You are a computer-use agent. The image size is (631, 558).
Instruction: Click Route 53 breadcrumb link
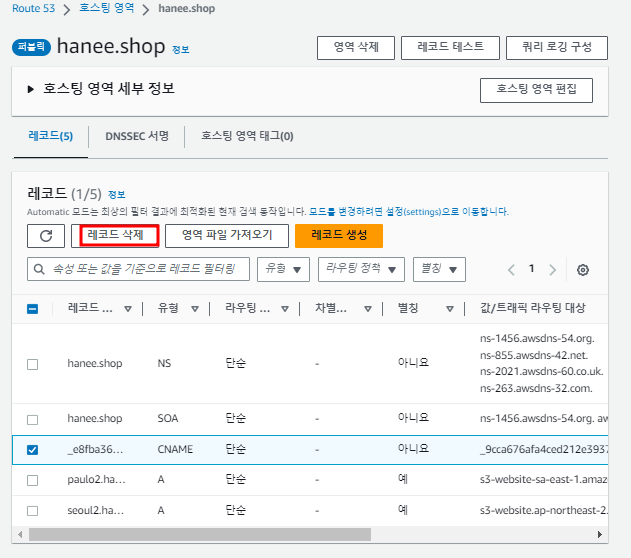33,8
